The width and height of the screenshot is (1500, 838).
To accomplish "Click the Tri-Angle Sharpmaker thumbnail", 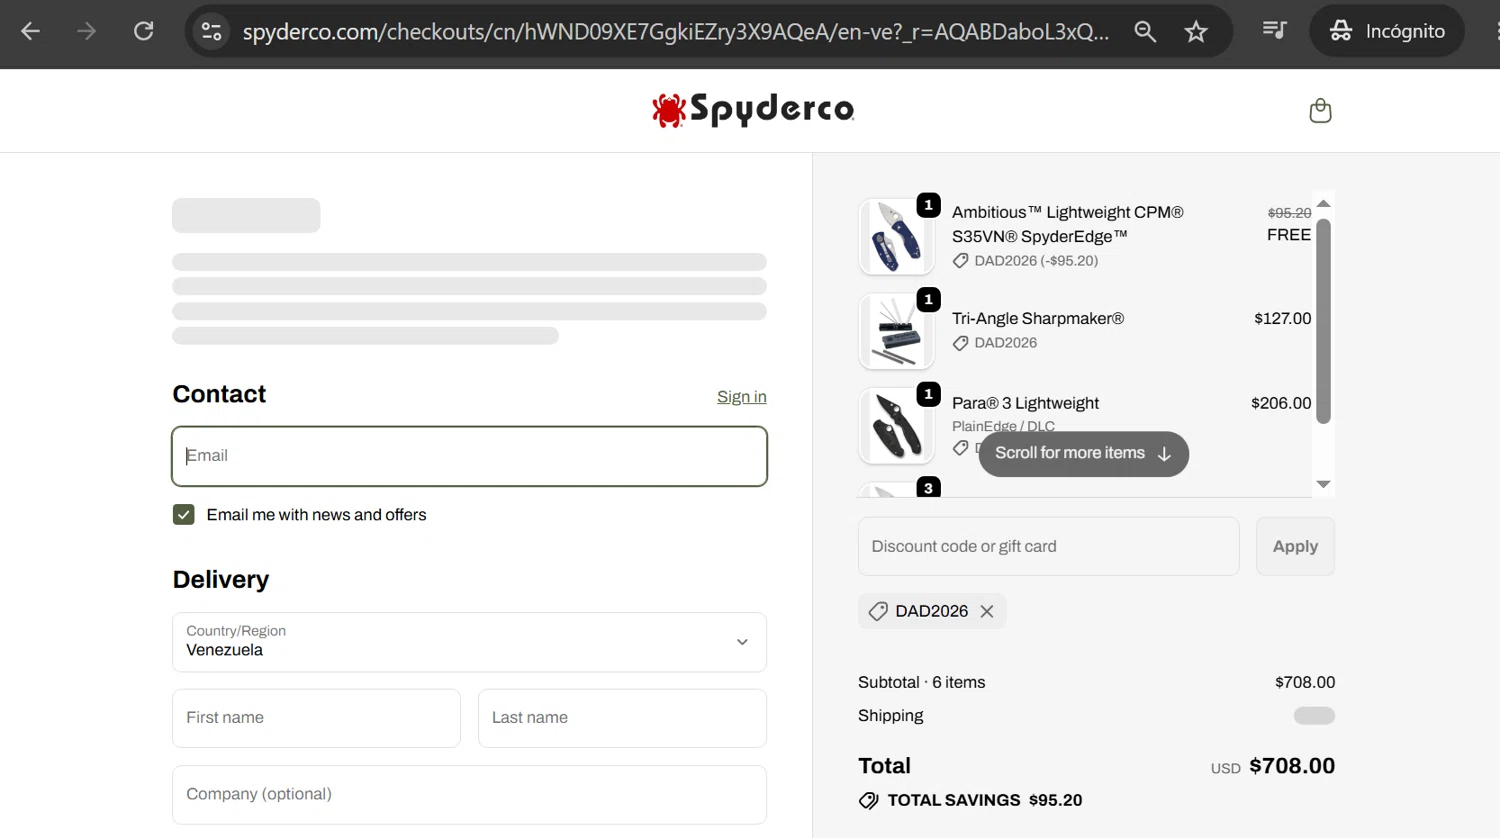I will pyautogui.click(x=896, y=331).
